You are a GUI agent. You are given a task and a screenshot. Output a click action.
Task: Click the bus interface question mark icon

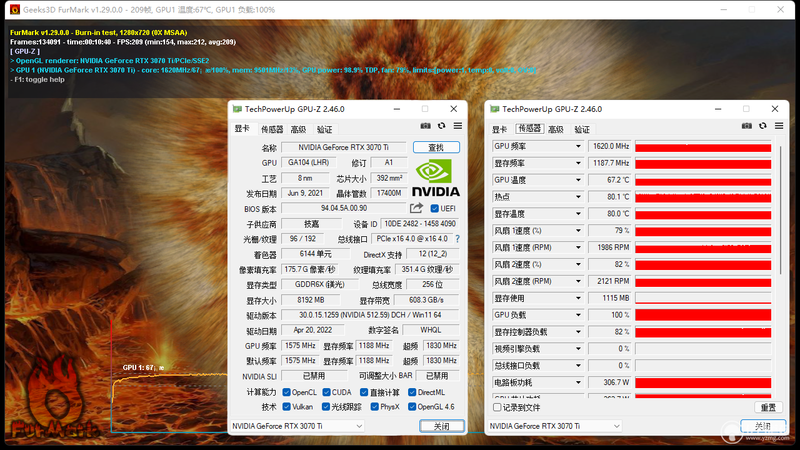point(458,239)
